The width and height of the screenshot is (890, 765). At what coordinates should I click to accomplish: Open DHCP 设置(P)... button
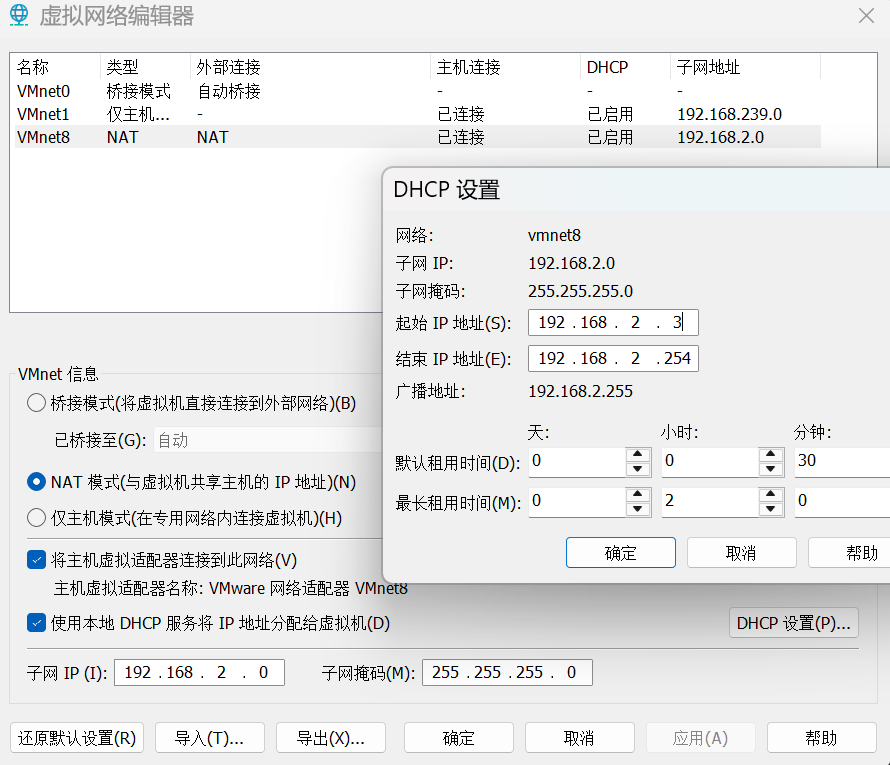click(794, 623)
